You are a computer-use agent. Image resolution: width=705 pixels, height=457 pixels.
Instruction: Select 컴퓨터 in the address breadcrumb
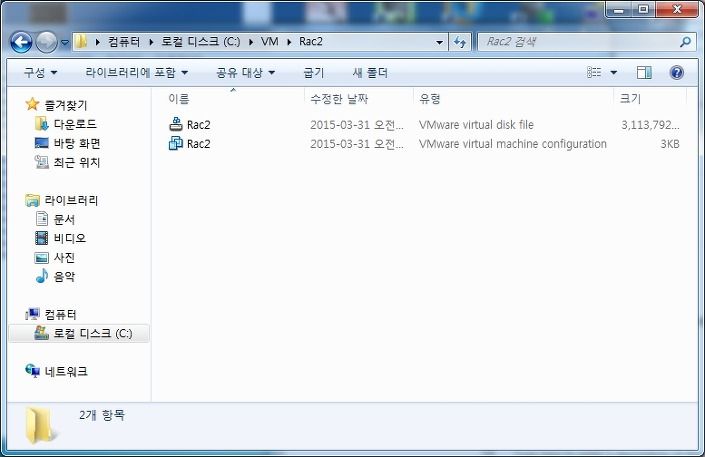click(124, 42)
